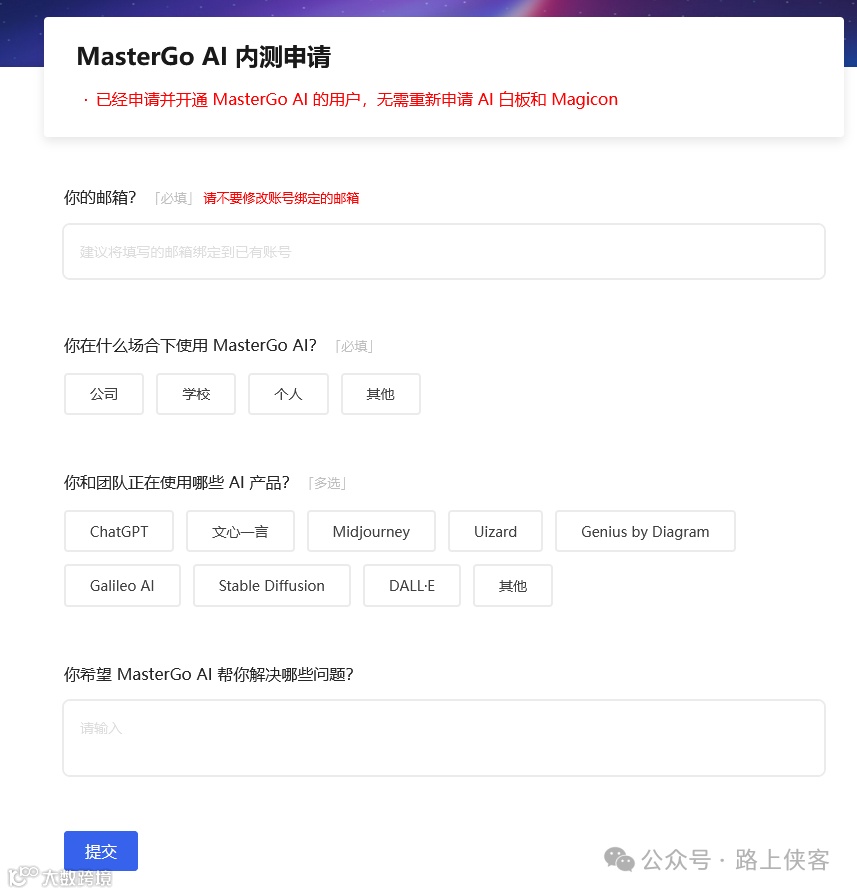Select the 公司 usage option

104,394
